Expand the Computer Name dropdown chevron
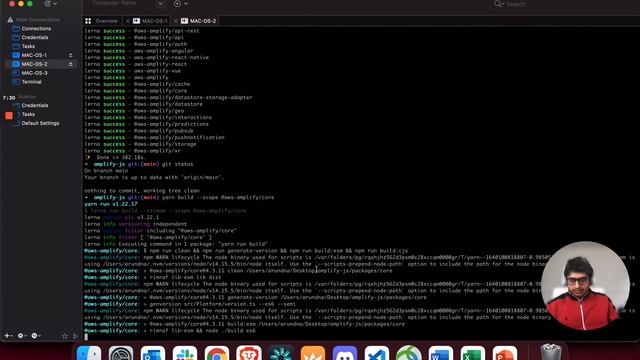The height and width of the screenshot is (360, 640). (160, 4)
